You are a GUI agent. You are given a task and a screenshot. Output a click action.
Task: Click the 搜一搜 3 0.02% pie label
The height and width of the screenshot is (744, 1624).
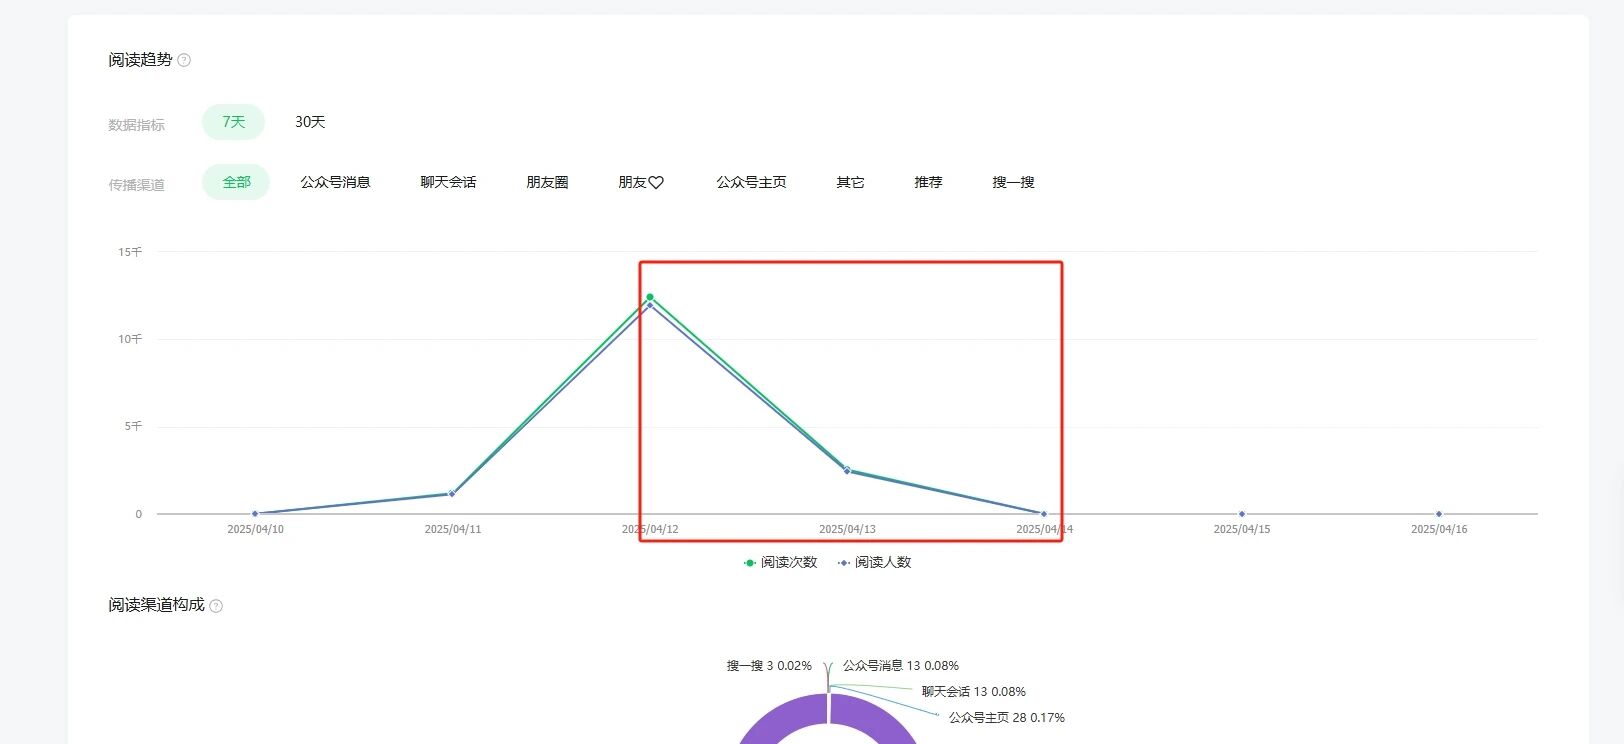769,666
